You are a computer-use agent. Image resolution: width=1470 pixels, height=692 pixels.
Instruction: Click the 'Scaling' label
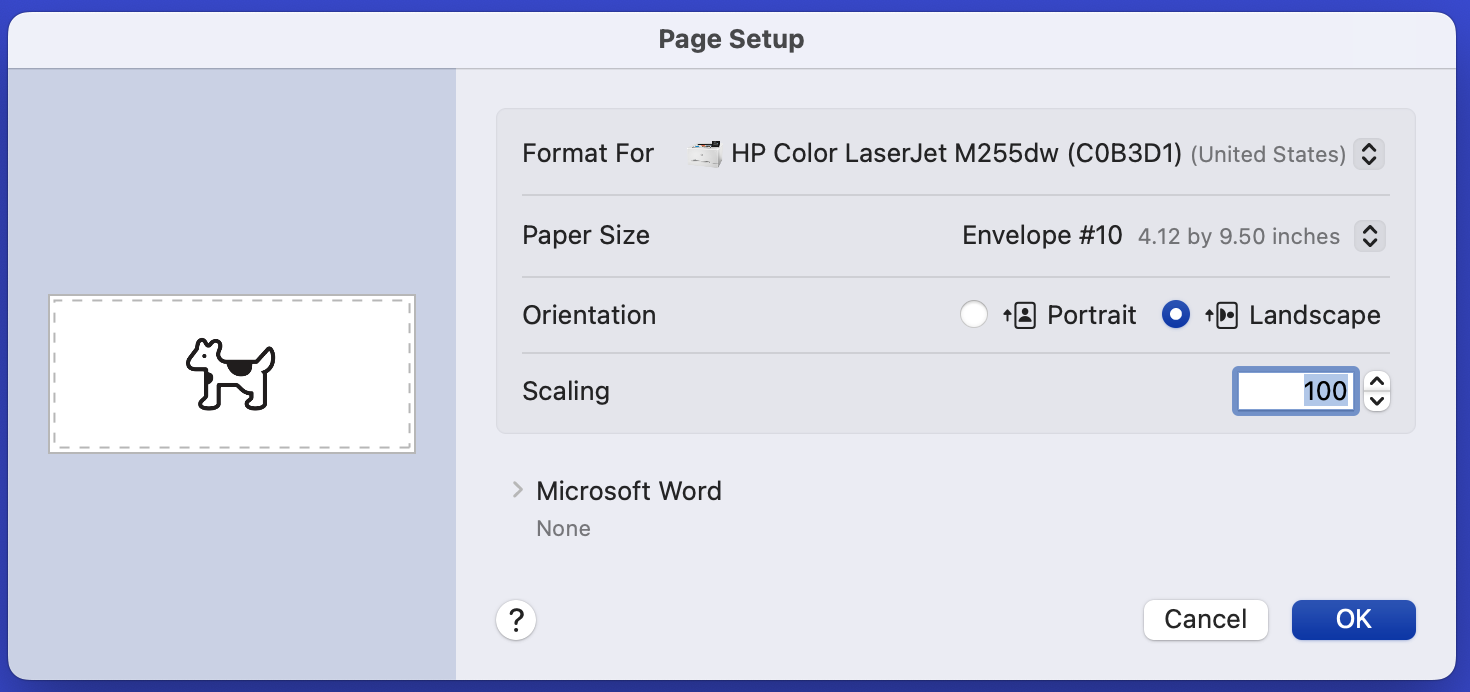[x=566, y=391]
